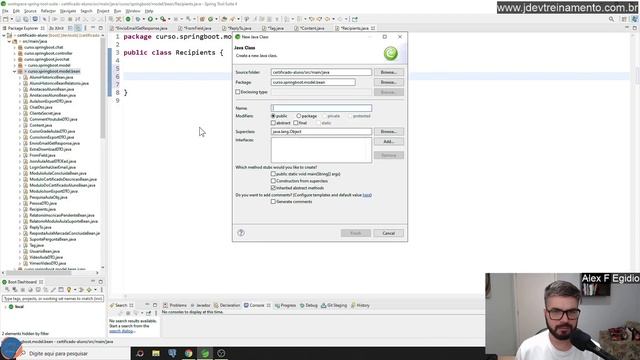Add an interface with Add button
The height and width of the screenshot is (360, 640).
pos(389,142)
